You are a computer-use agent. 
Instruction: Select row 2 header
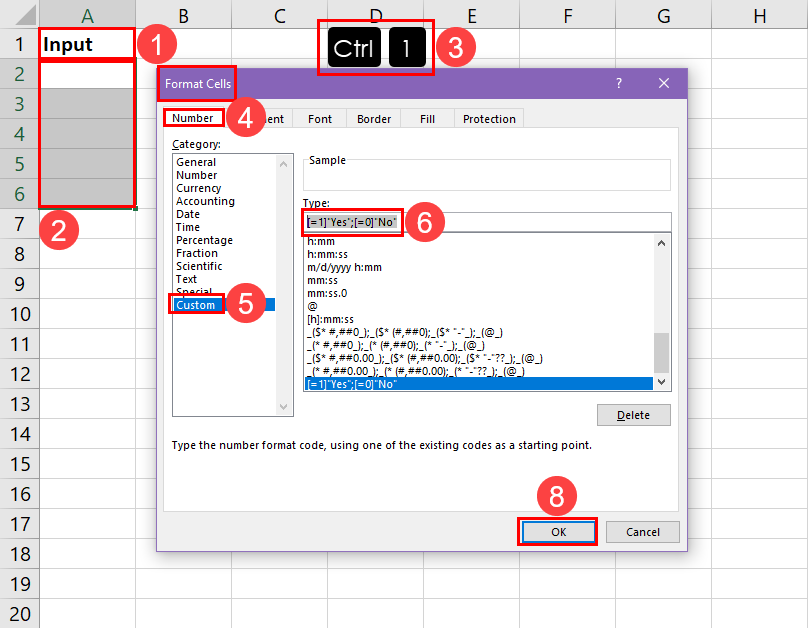coord(20,74)
